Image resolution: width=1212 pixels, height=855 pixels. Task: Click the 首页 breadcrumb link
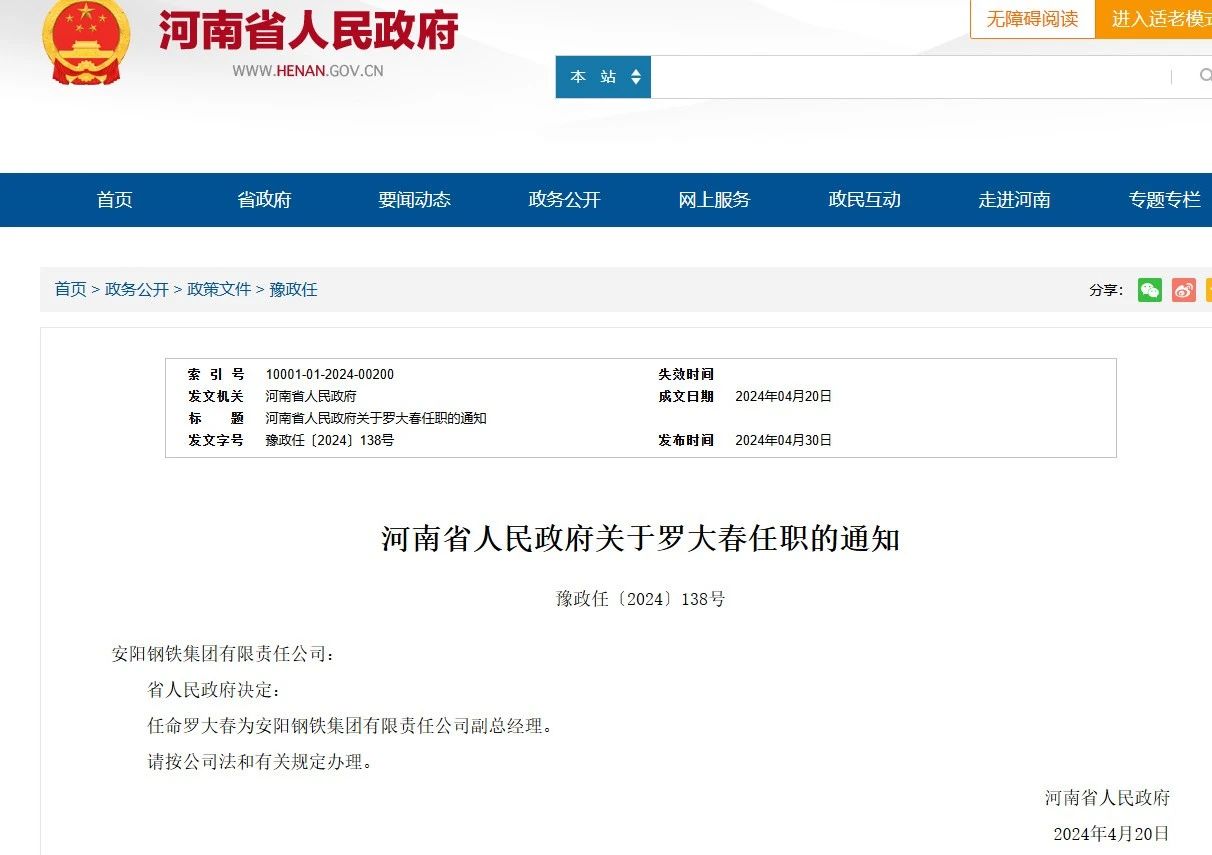tap(70, 289)
